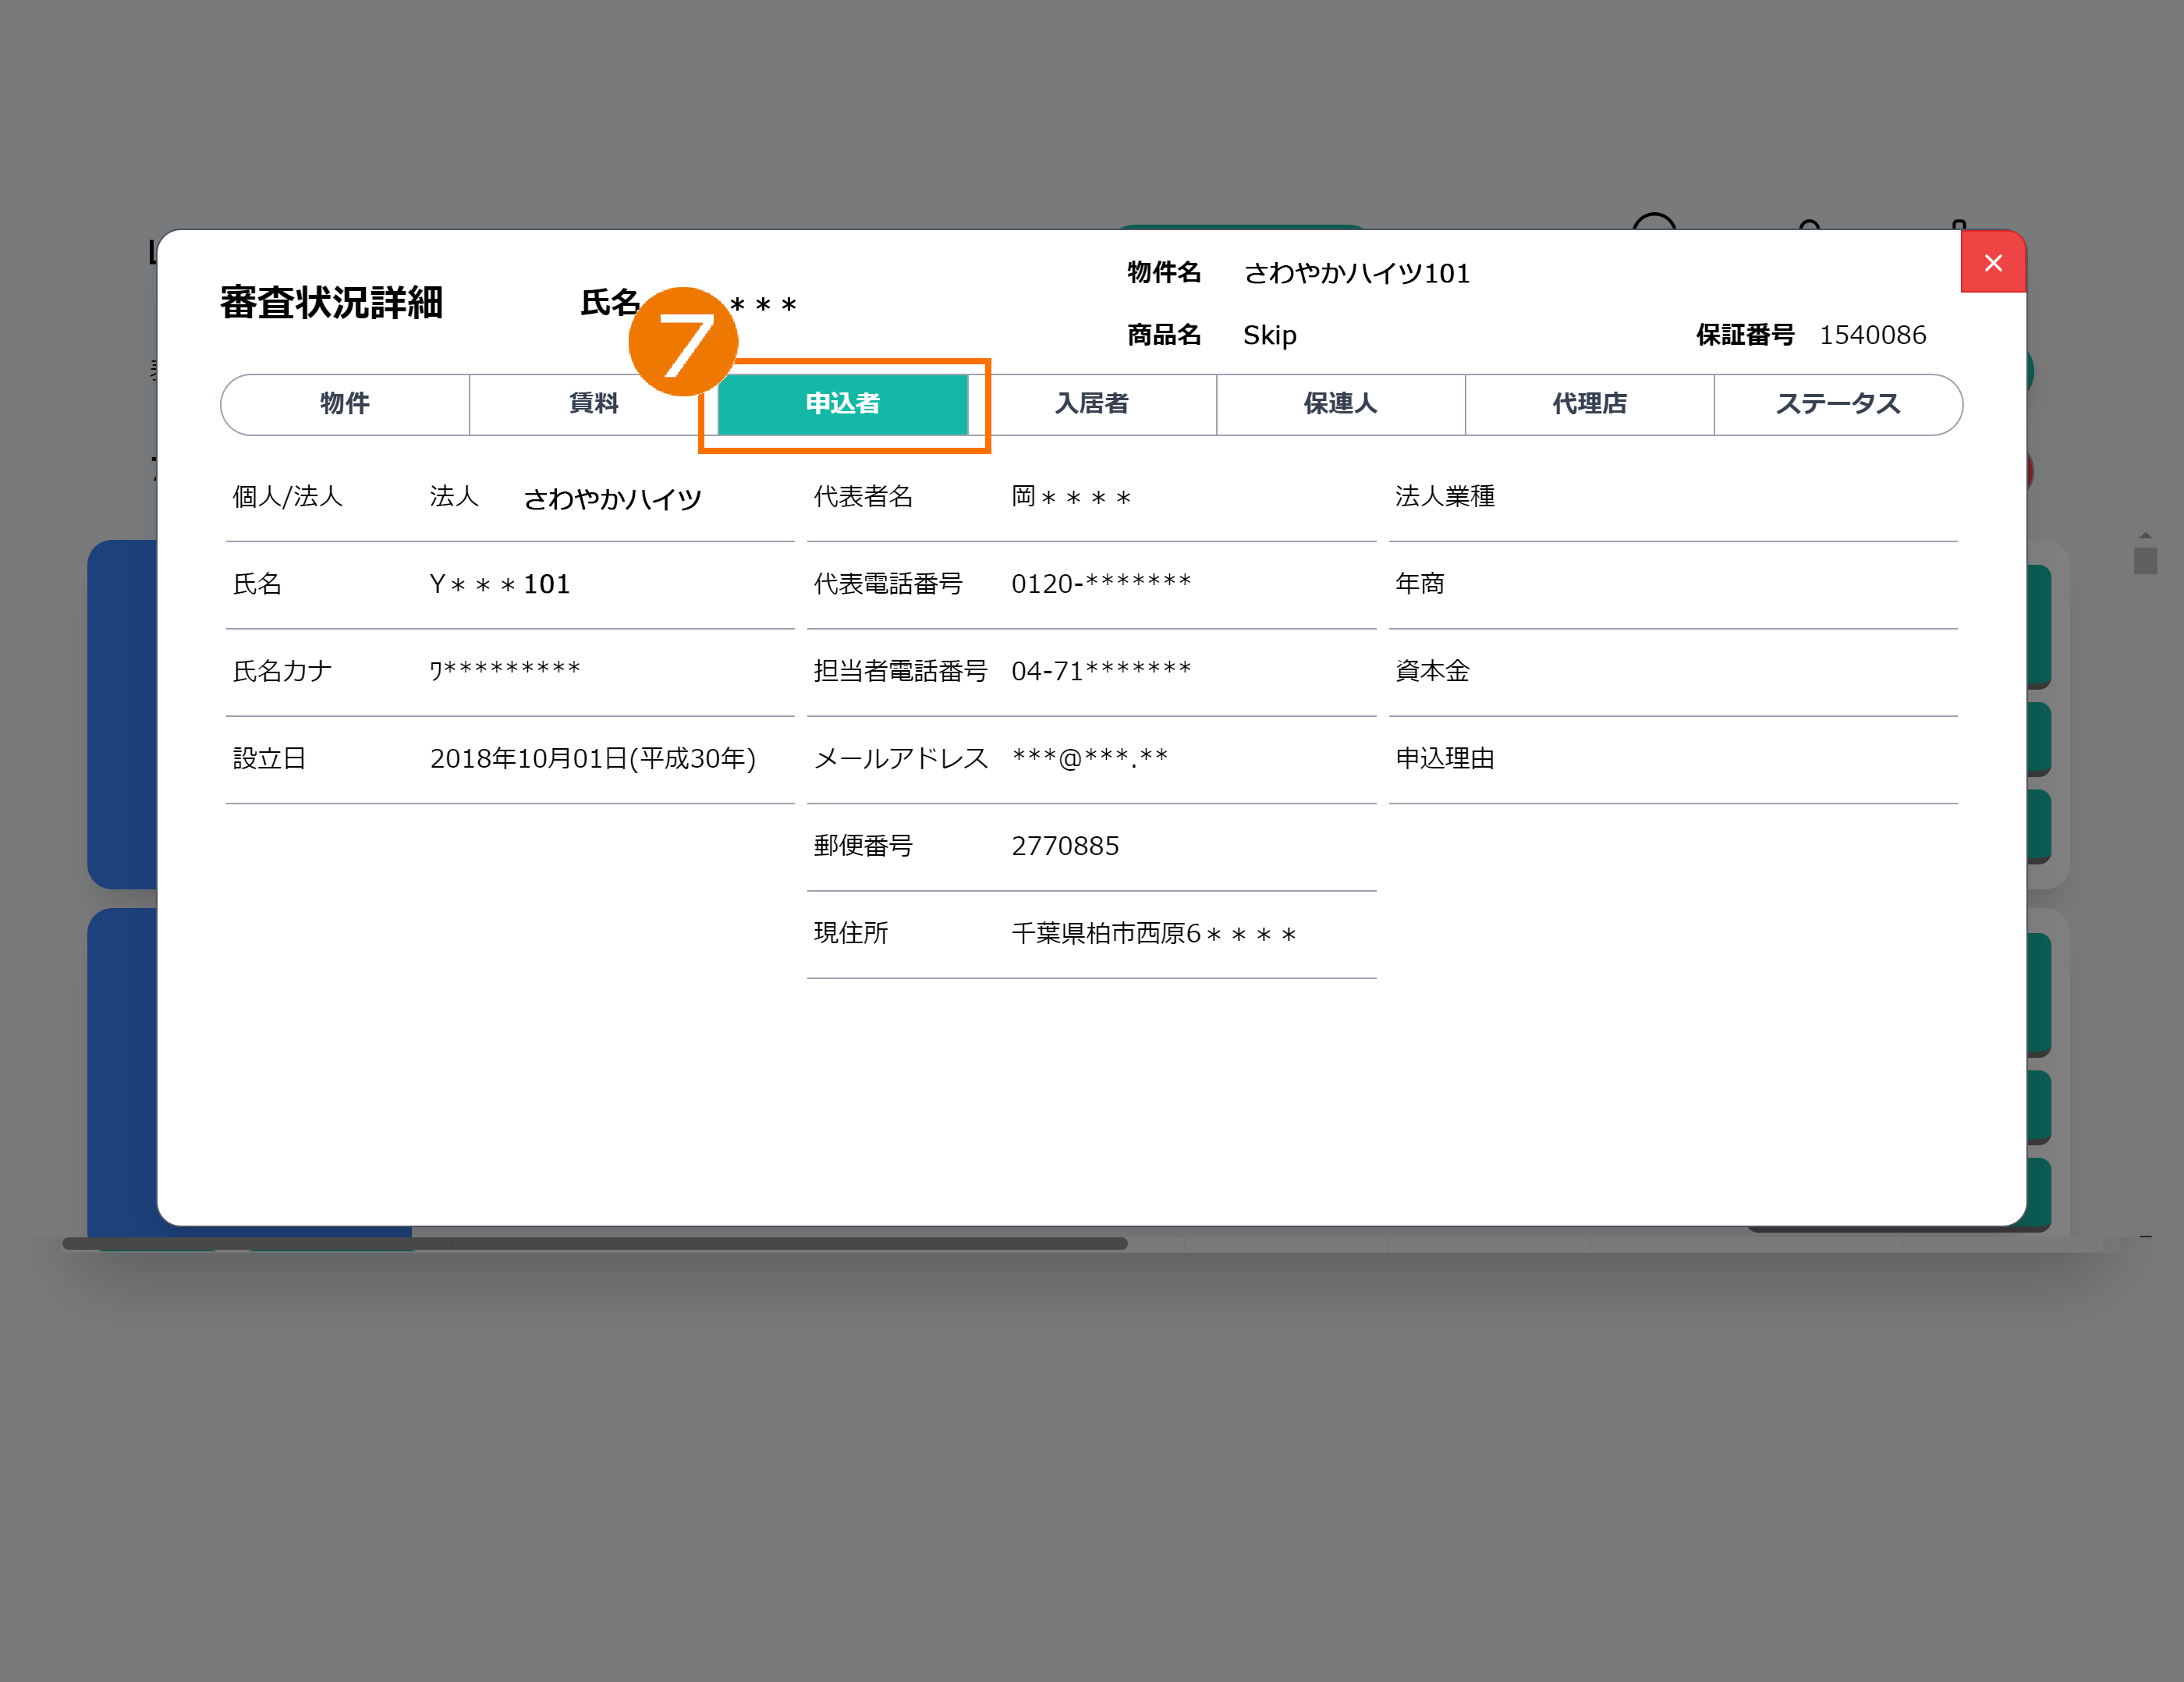This screenshot has width=2184, height=1682.
Task: Switch to the 入居者 tab
Action: tap(1091, 404)
